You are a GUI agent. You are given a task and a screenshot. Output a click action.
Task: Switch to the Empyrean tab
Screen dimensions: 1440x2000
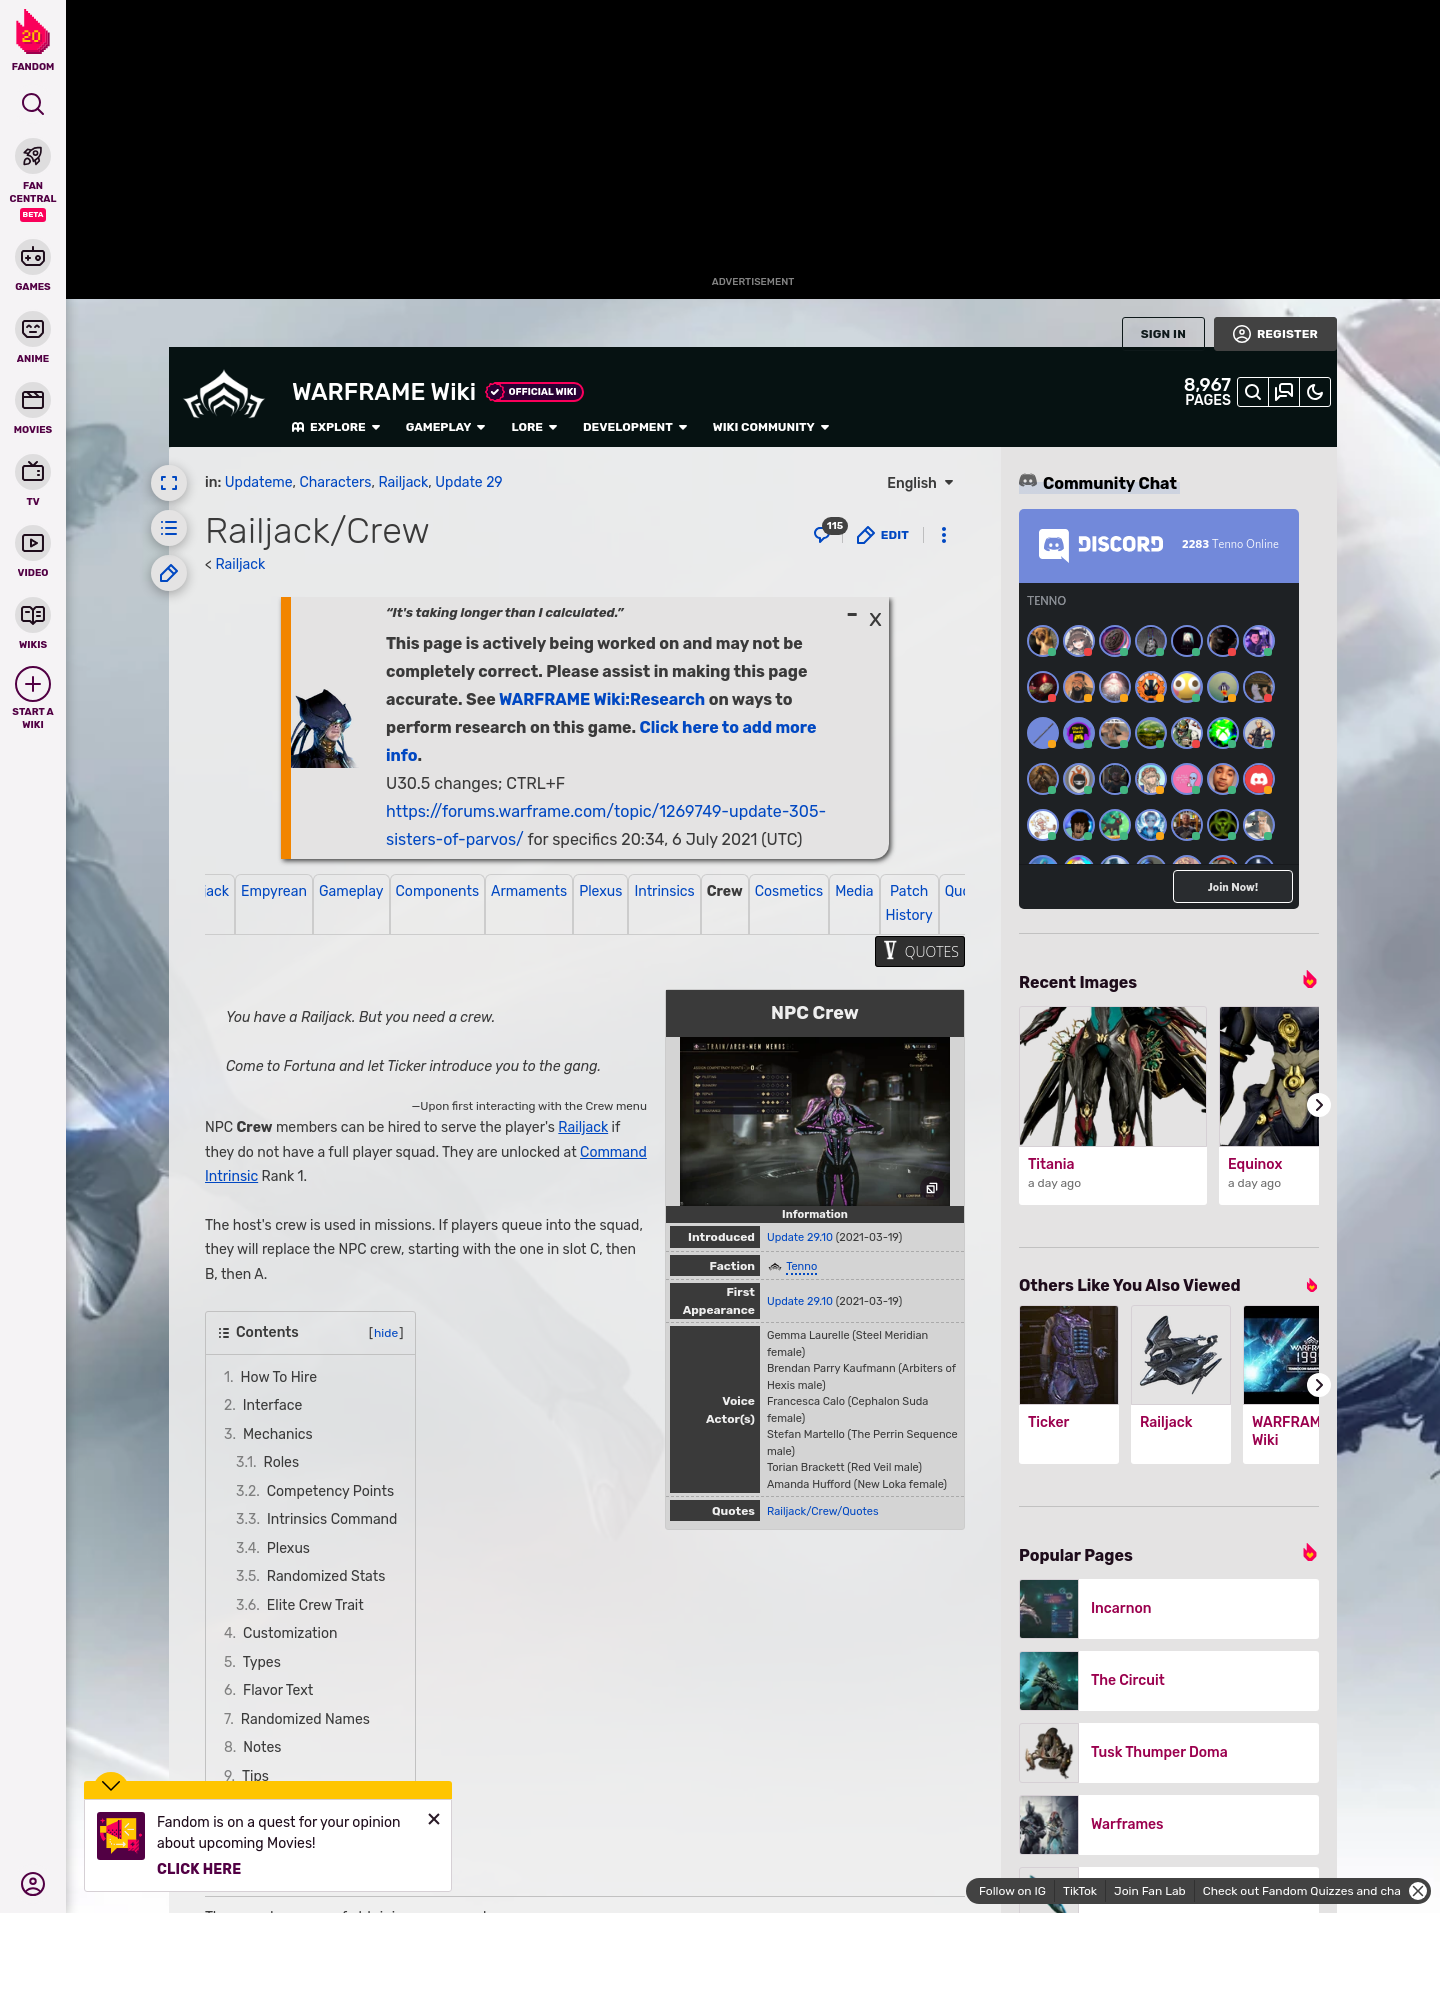(x=274, y=891)
